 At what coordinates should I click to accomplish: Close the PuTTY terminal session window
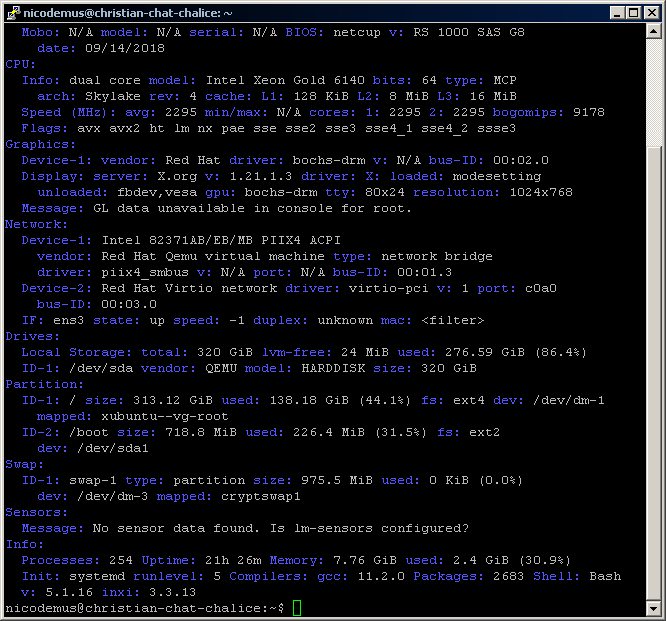[650, 12]
